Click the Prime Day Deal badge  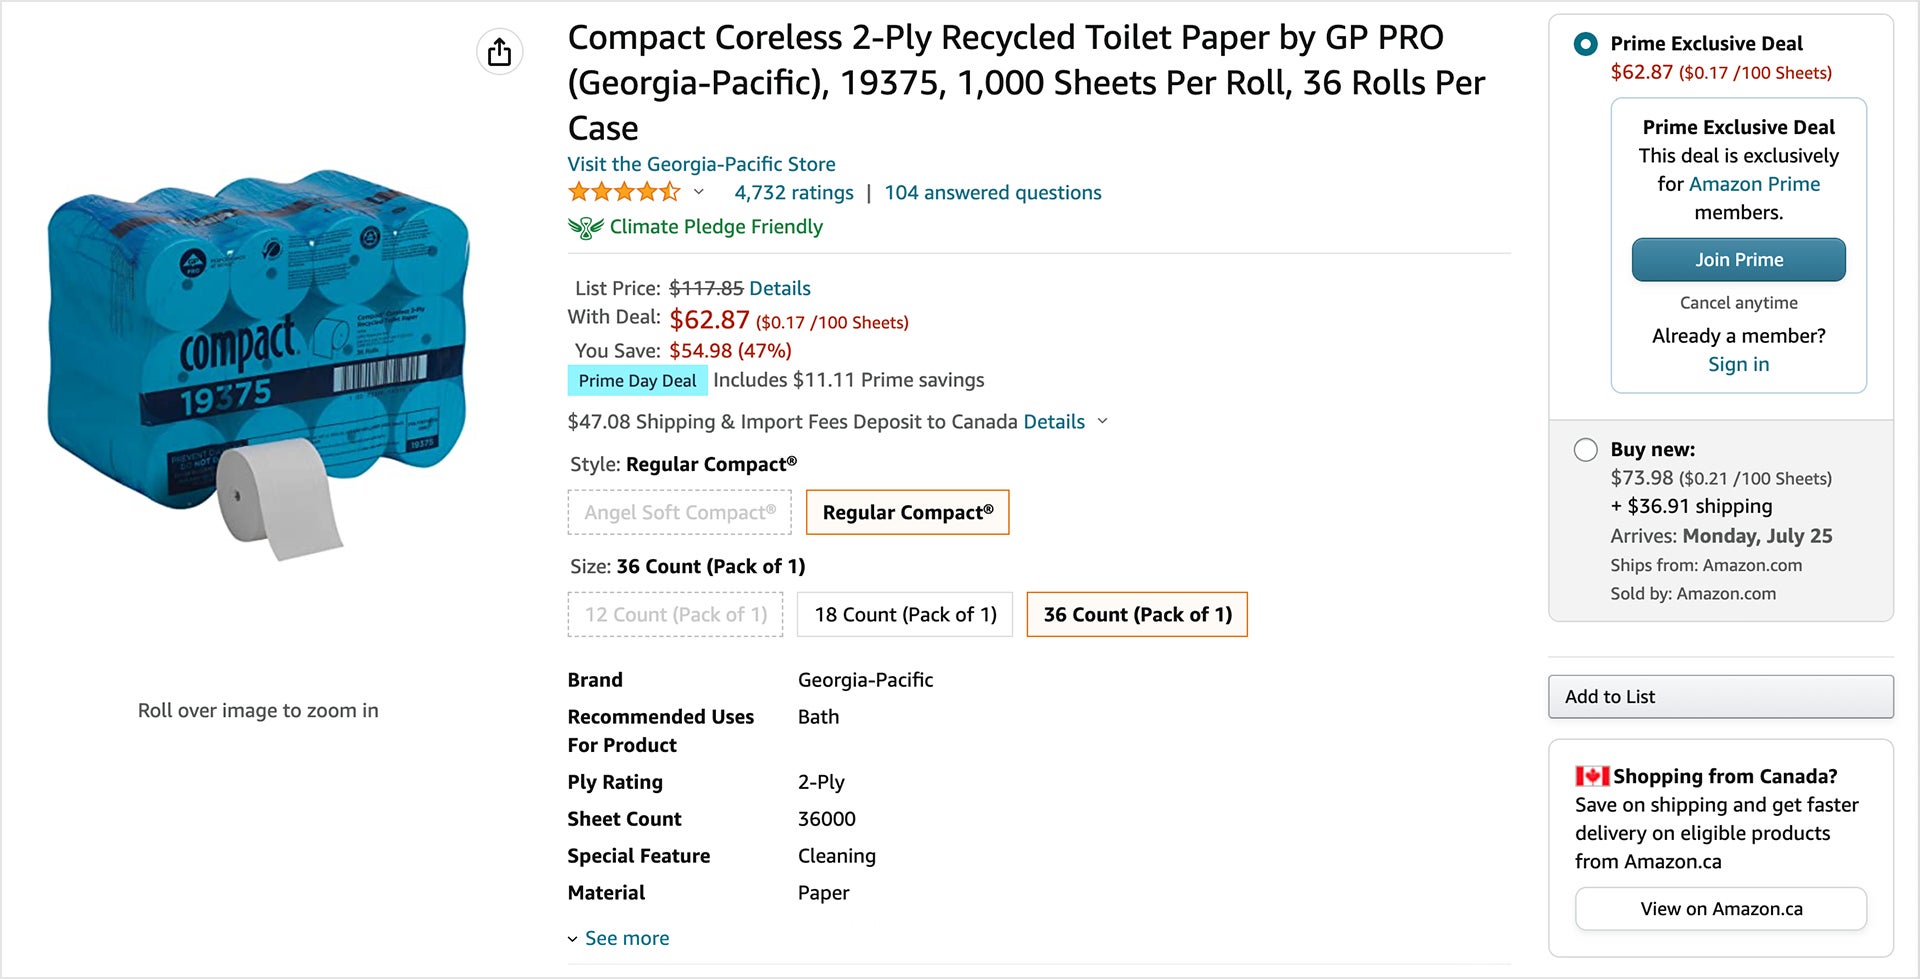click(x=637, y=380)
